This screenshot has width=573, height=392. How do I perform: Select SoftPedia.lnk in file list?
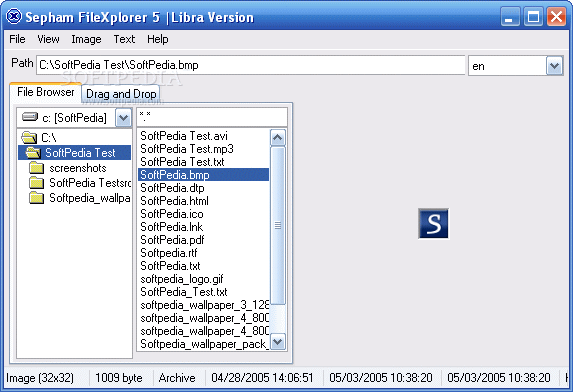pyautogui.click(x=171, y=227)
